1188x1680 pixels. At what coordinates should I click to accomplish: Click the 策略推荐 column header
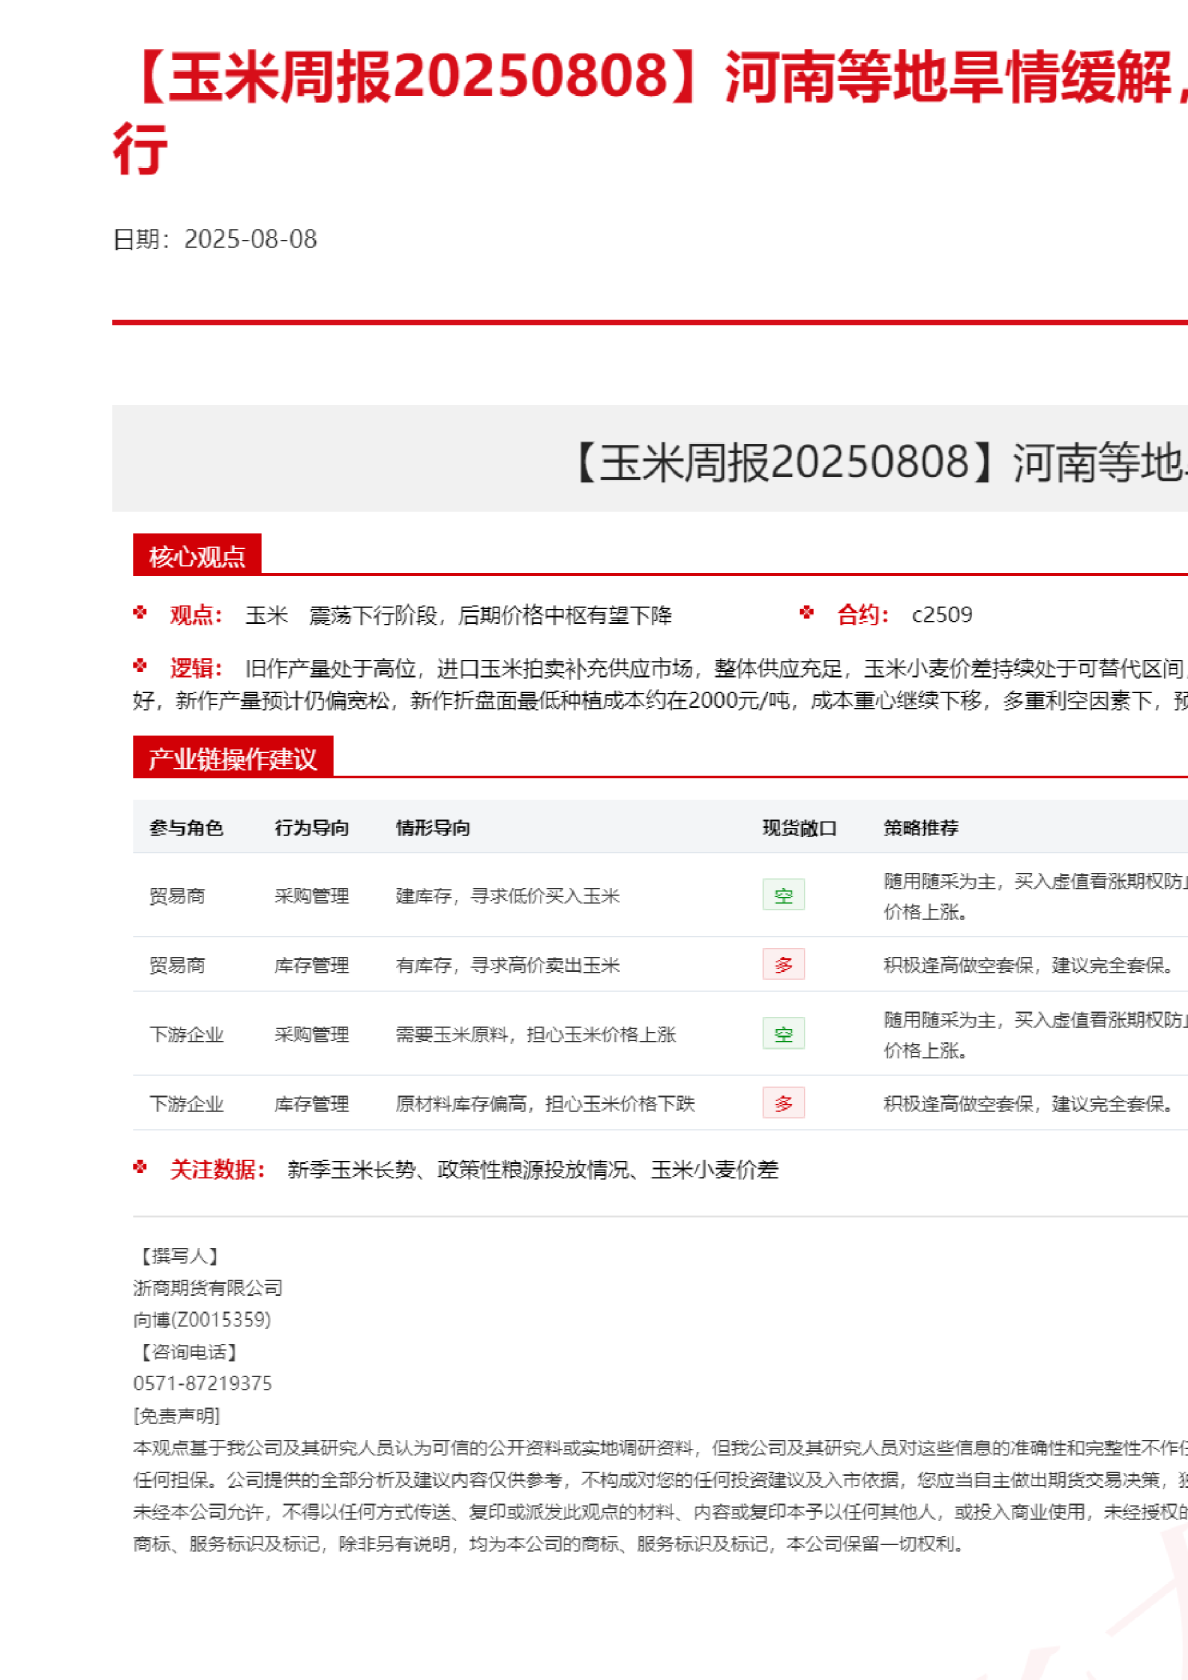(x=920, y=827)
